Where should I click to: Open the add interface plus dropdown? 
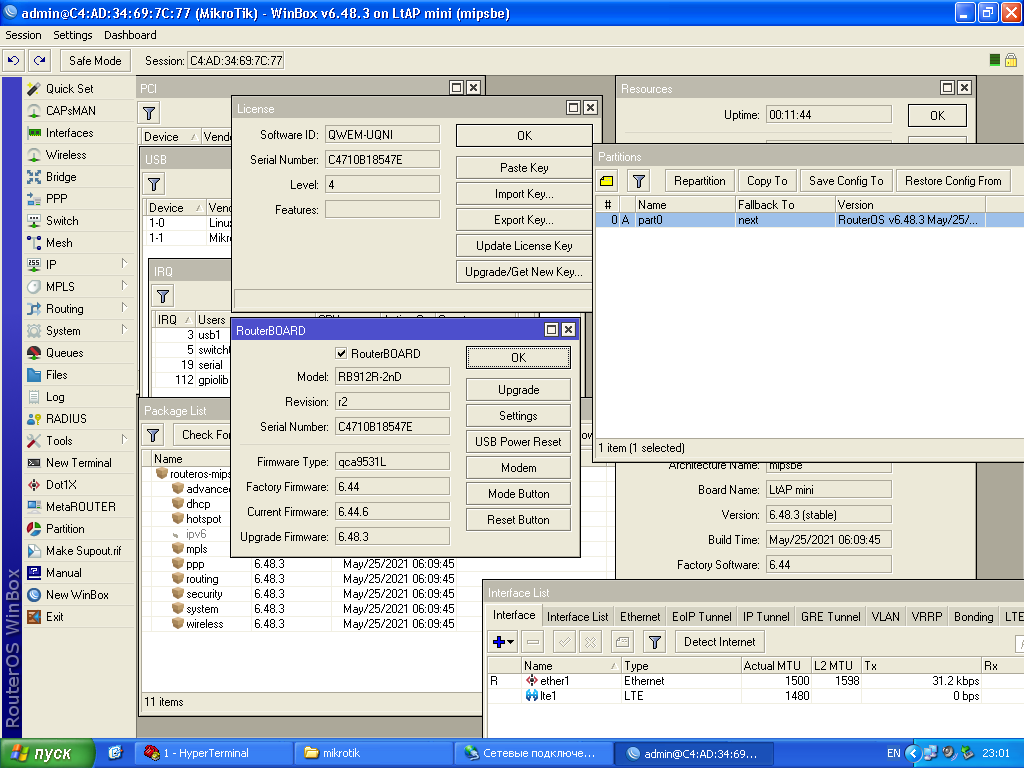(502, 642)
